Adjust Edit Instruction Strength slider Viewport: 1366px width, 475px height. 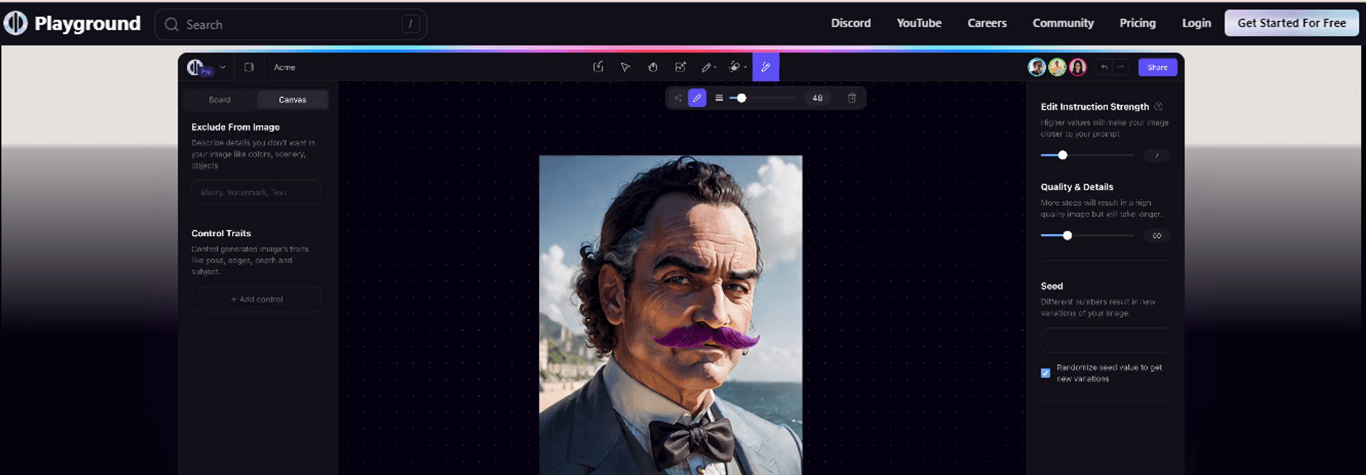point(1087,155)
